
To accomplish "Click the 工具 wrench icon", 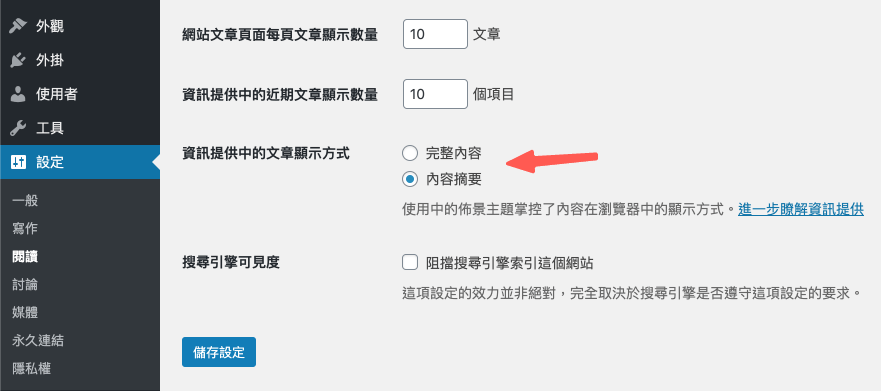I will pos(19,128).
